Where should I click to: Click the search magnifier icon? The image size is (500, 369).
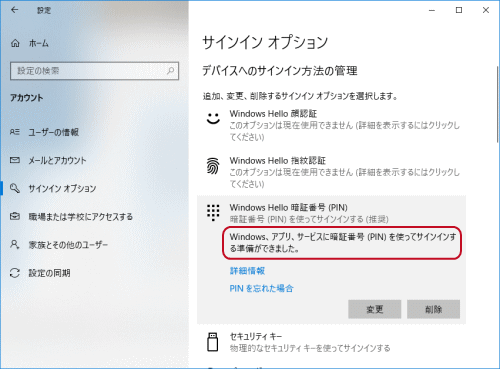coord(171,71)
